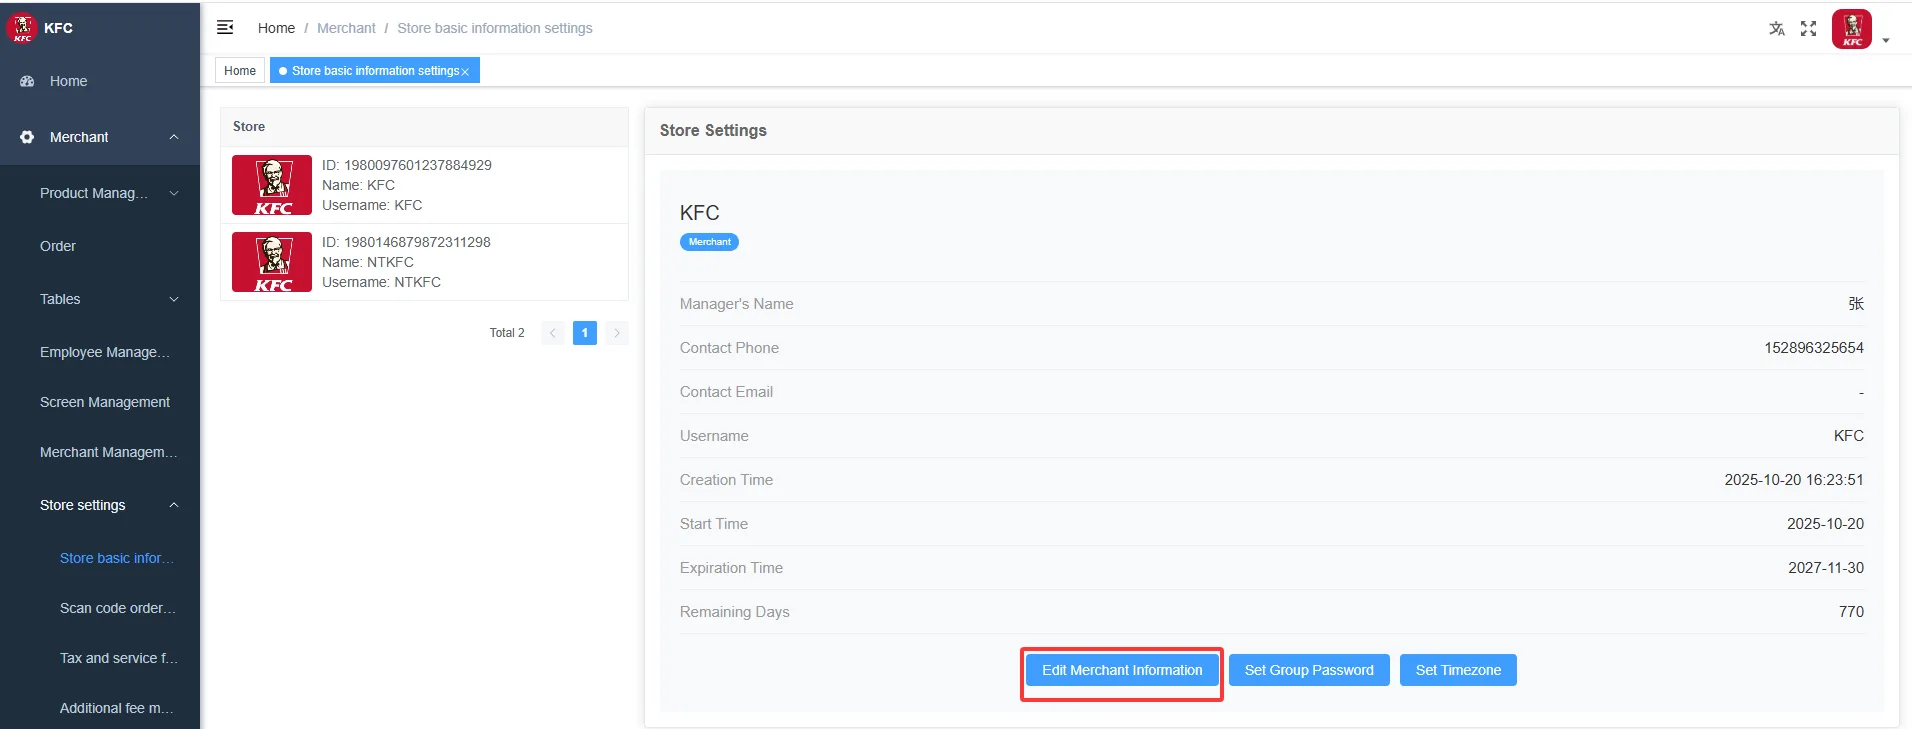
Task: Open the KFC user avatar menu
Action: coord(1852,29)
